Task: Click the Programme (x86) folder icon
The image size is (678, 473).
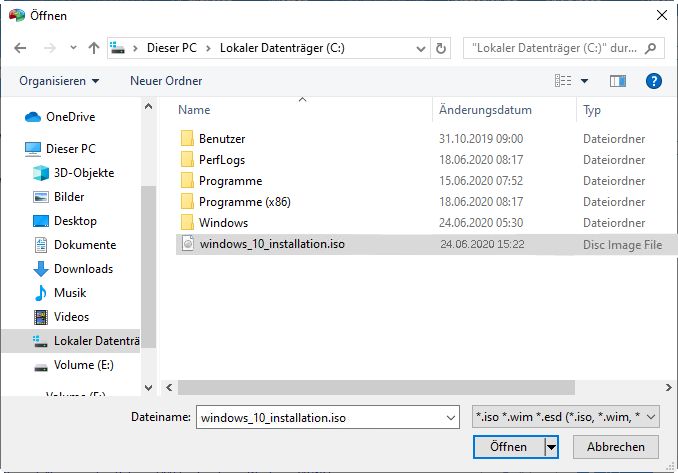Action: click(x=187, y=201)
